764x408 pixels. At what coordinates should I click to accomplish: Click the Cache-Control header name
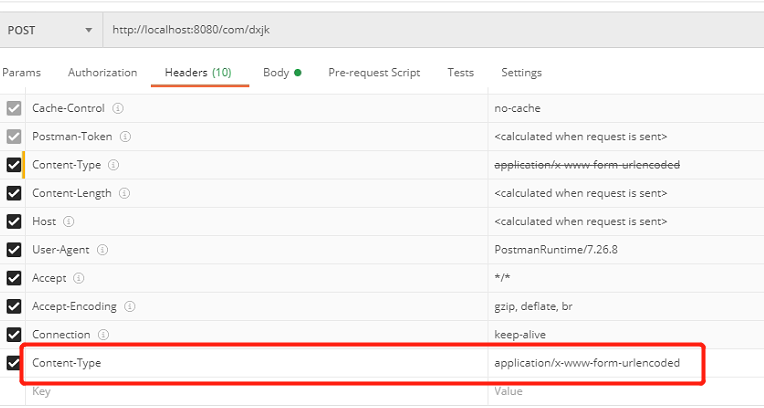(68, 108)
